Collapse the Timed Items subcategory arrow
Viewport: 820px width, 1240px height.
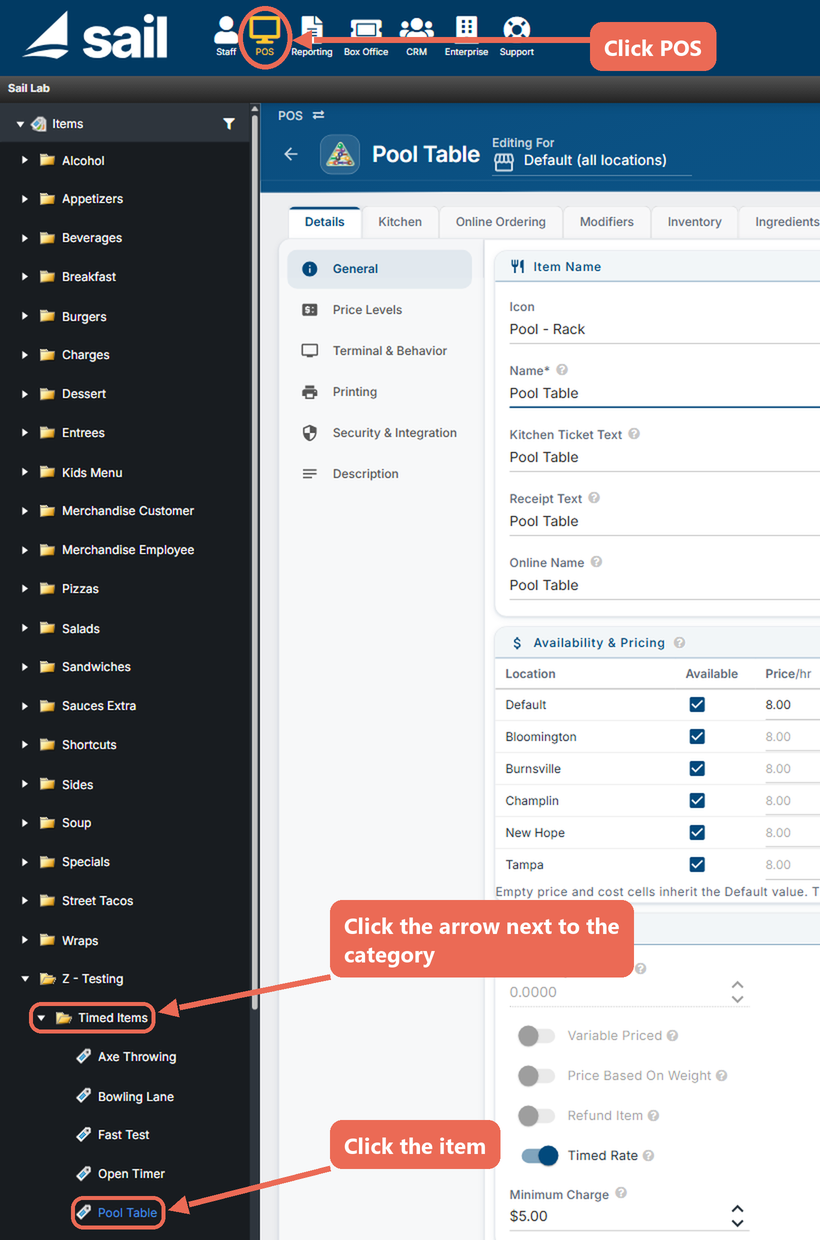[41, 1018]
